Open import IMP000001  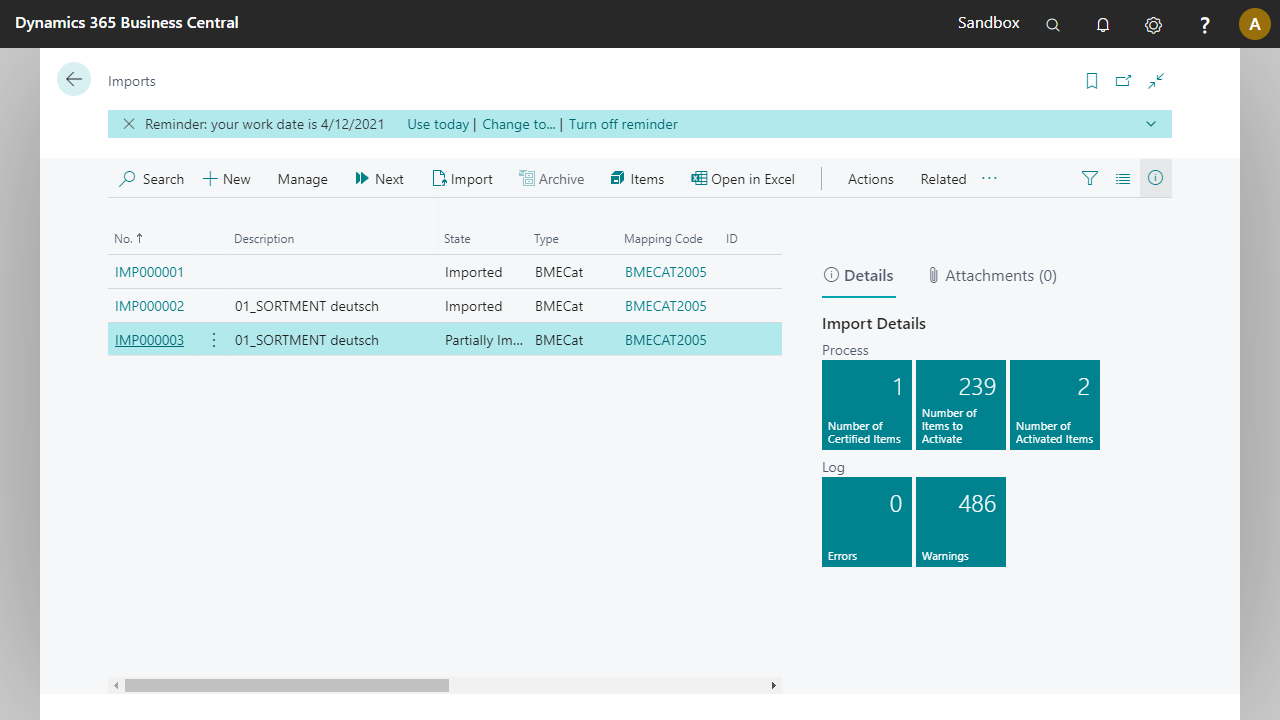click(x=149, y=272)
